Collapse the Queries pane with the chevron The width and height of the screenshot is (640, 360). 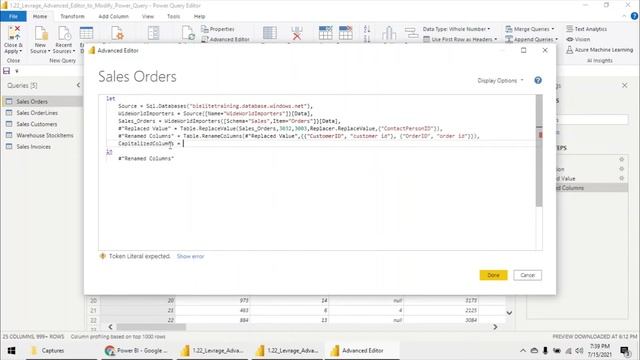coord(78,85)
